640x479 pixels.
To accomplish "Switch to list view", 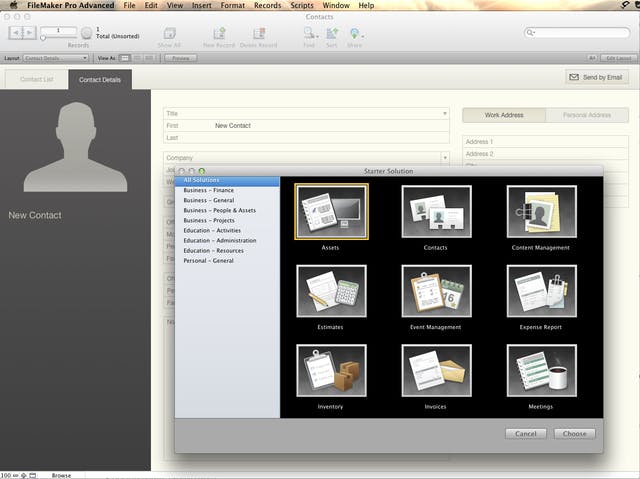I will click(x=137, y=58).
